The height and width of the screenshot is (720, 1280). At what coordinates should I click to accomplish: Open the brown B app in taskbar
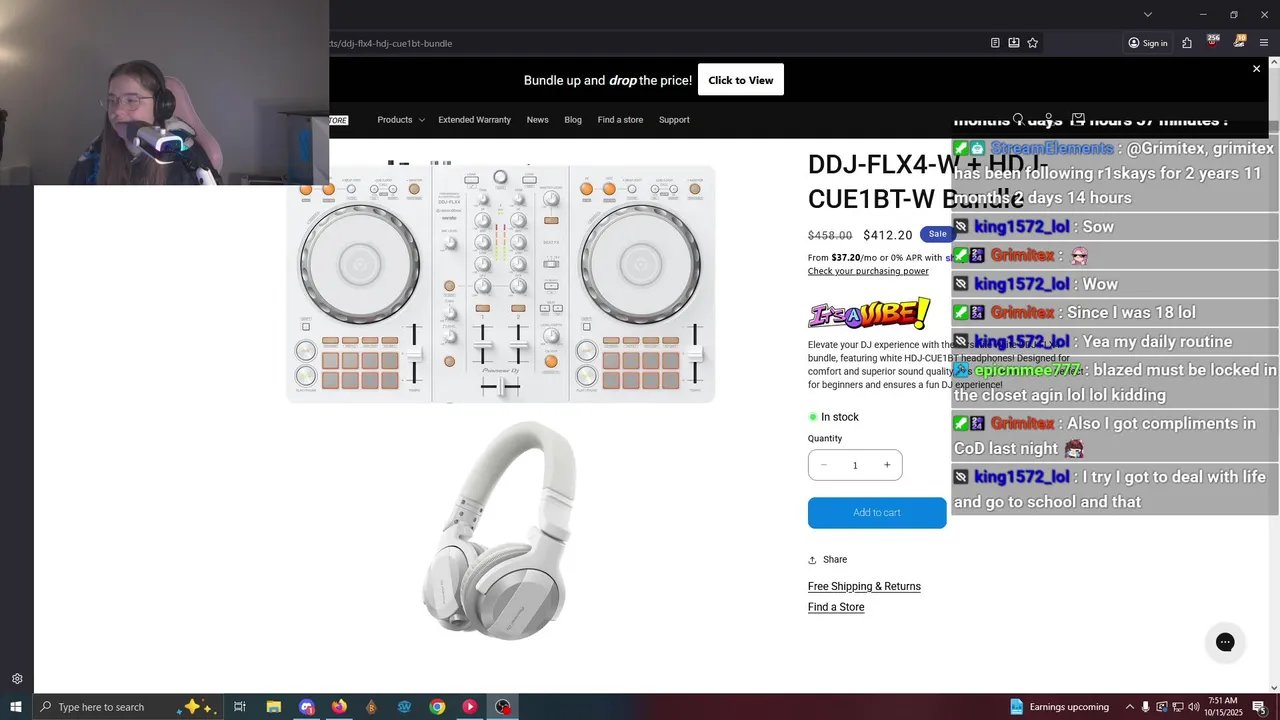pyautogui.click(x=371, y=707)
